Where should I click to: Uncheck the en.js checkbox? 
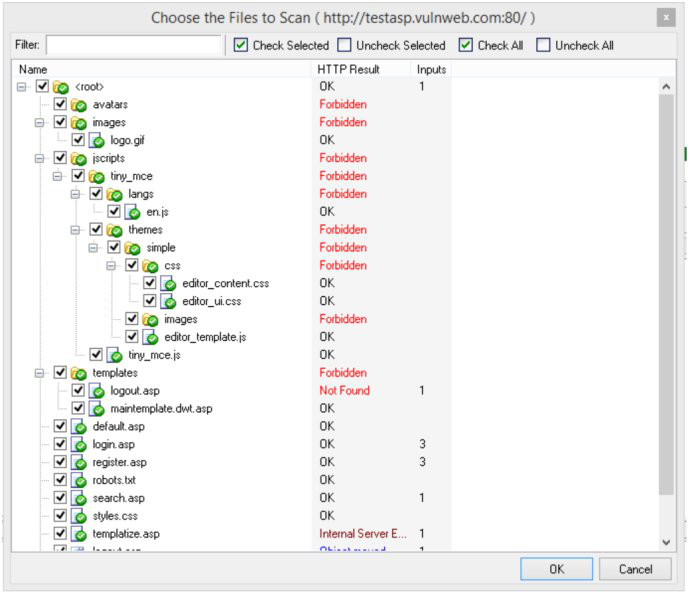click(x=114, y=211)
